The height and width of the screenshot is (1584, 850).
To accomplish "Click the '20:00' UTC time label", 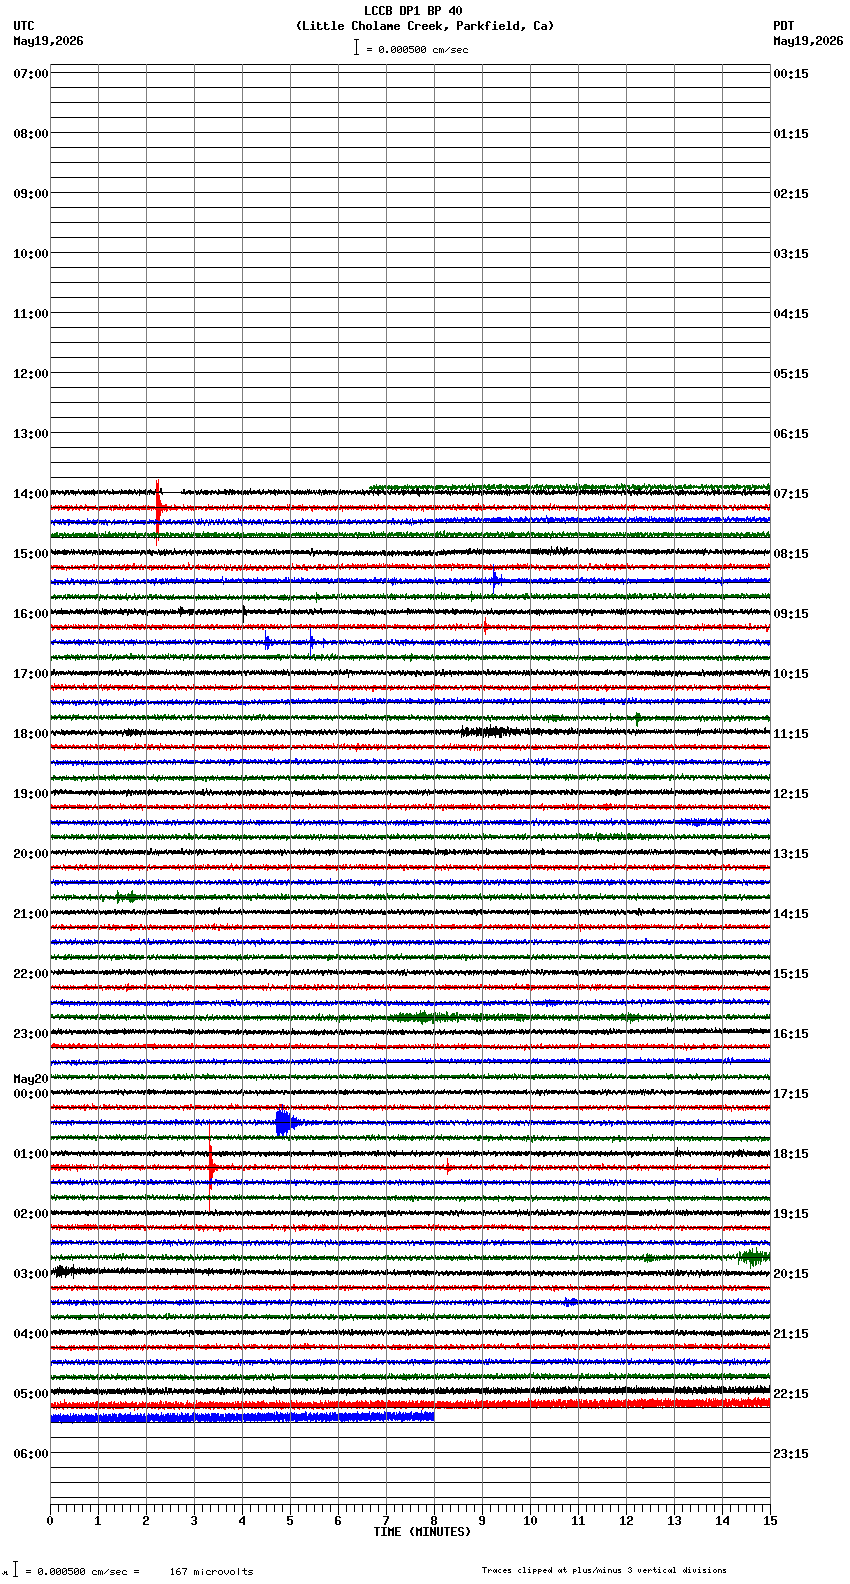I will click(x=31, y=854).
